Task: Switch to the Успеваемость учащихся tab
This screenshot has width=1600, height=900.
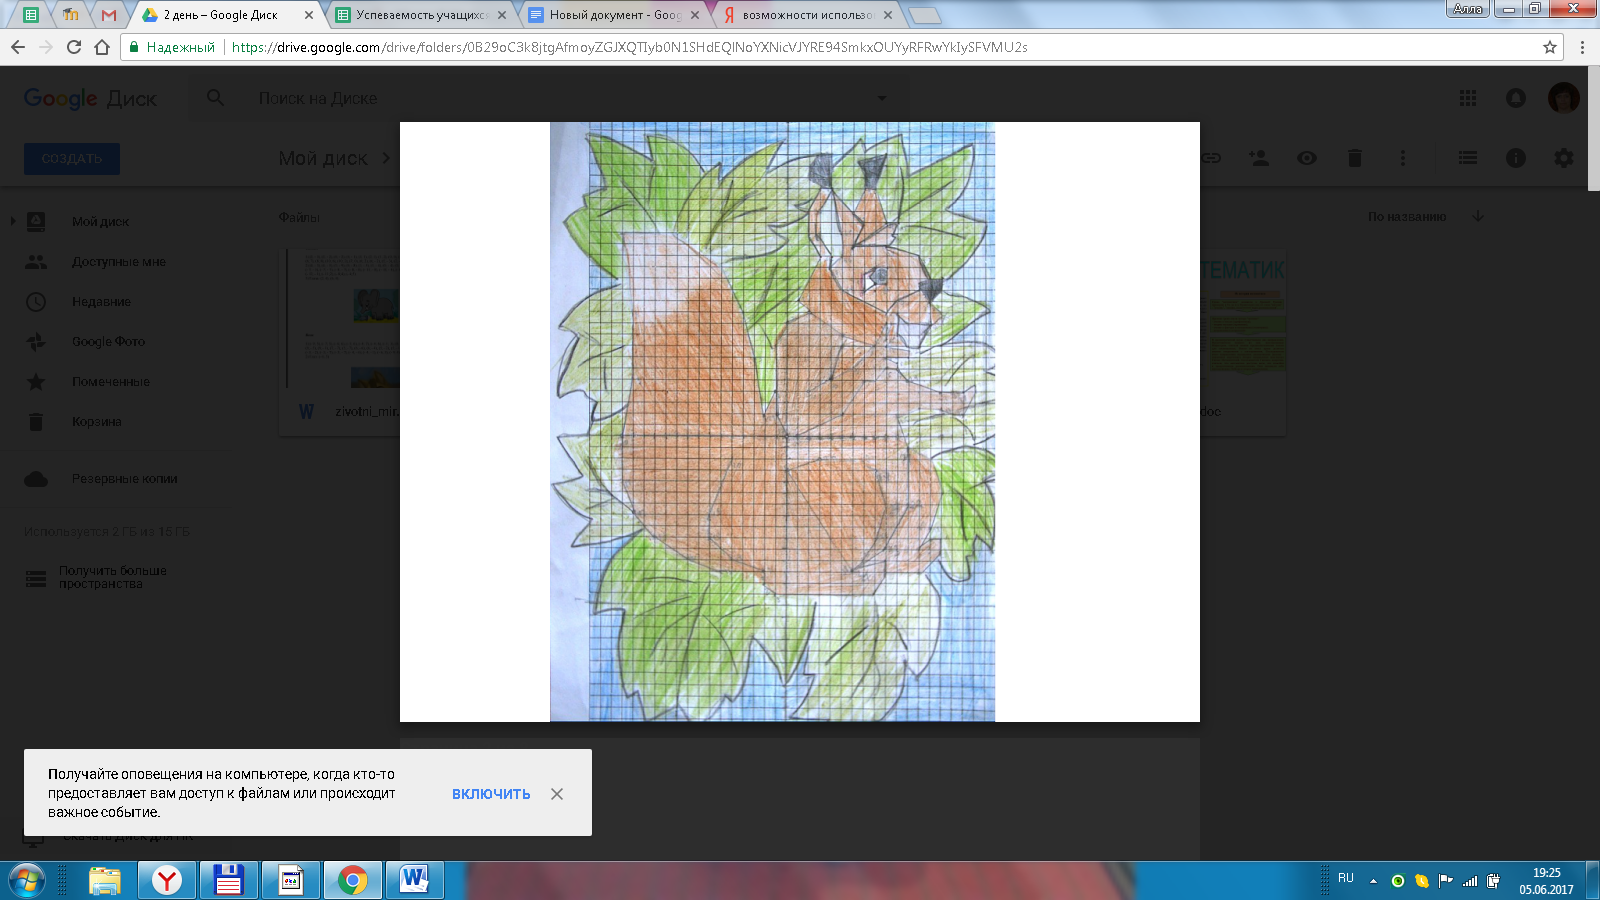Action: (422, 15)
